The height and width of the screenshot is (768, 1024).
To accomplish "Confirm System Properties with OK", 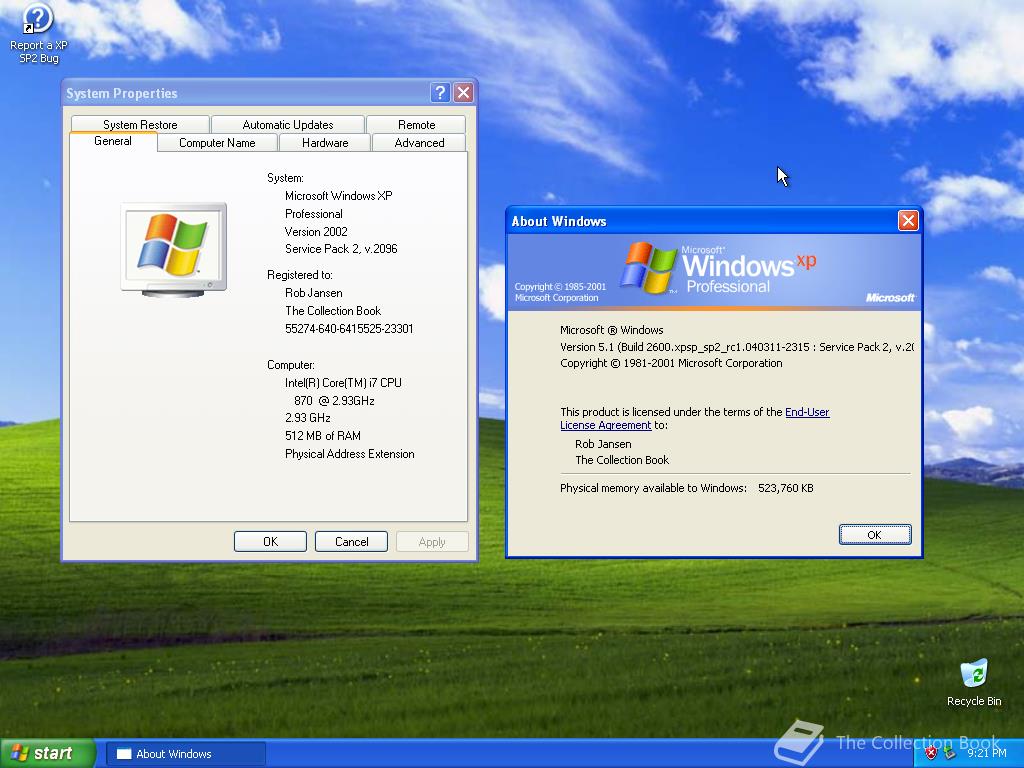I will 270,540.
